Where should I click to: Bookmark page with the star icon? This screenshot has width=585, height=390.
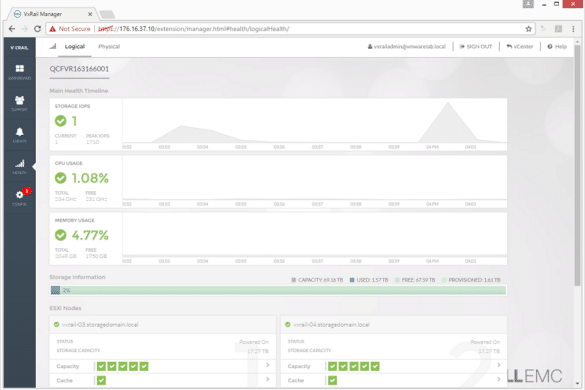pos(528,29)
